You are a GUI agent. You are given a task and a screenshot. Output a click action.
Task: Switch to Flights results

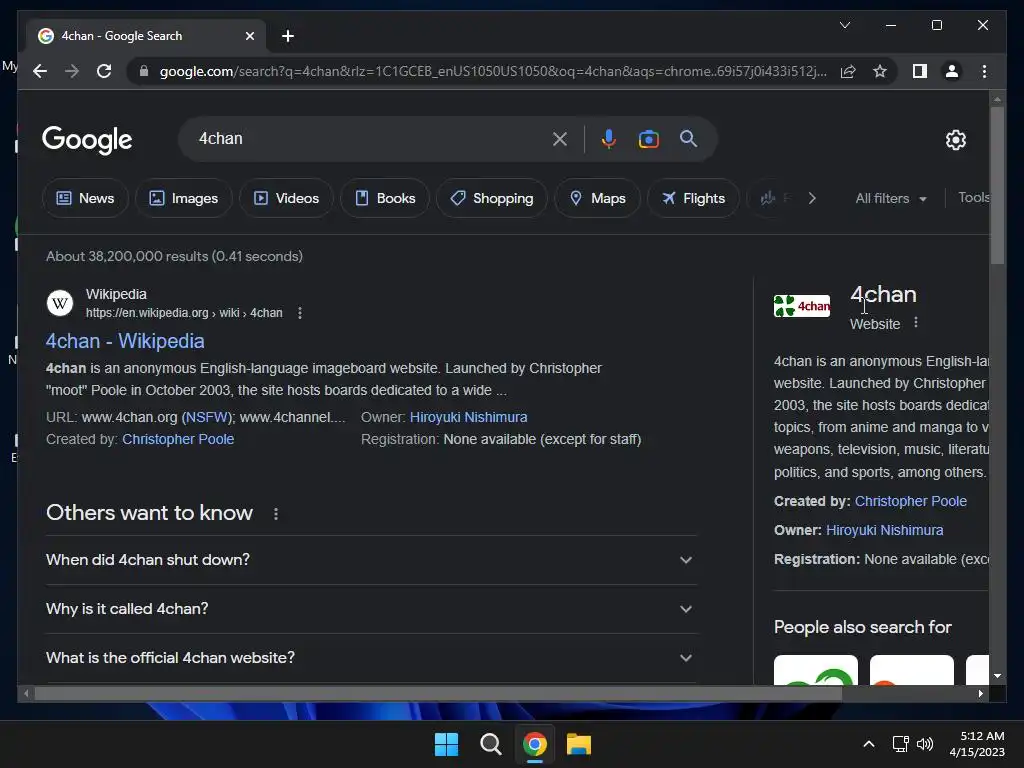(x=693, y=198)
